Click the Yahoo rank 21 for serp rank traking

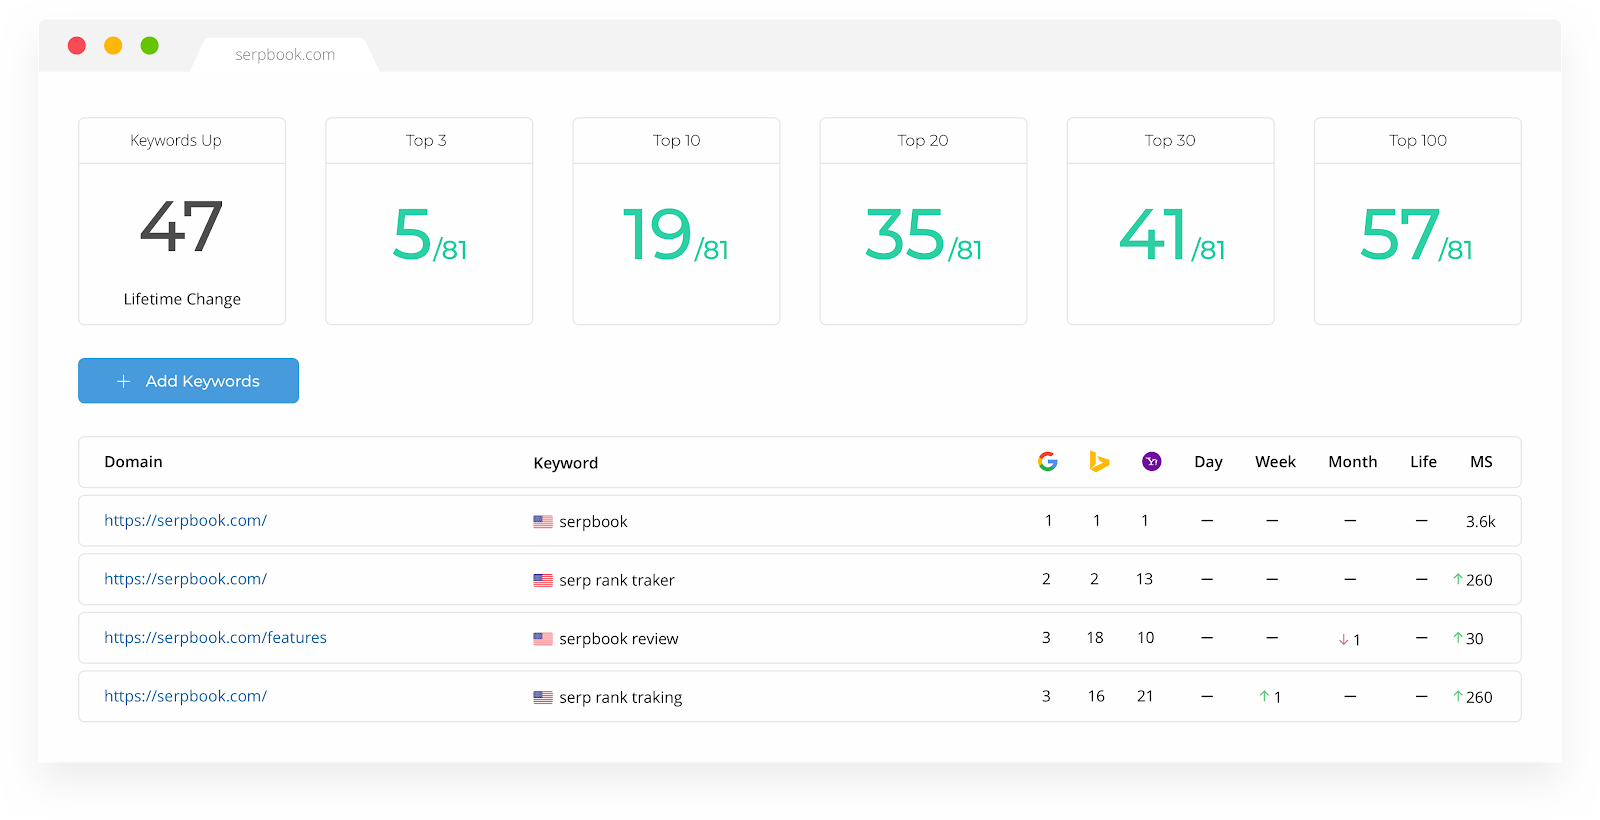point(1145,696)
